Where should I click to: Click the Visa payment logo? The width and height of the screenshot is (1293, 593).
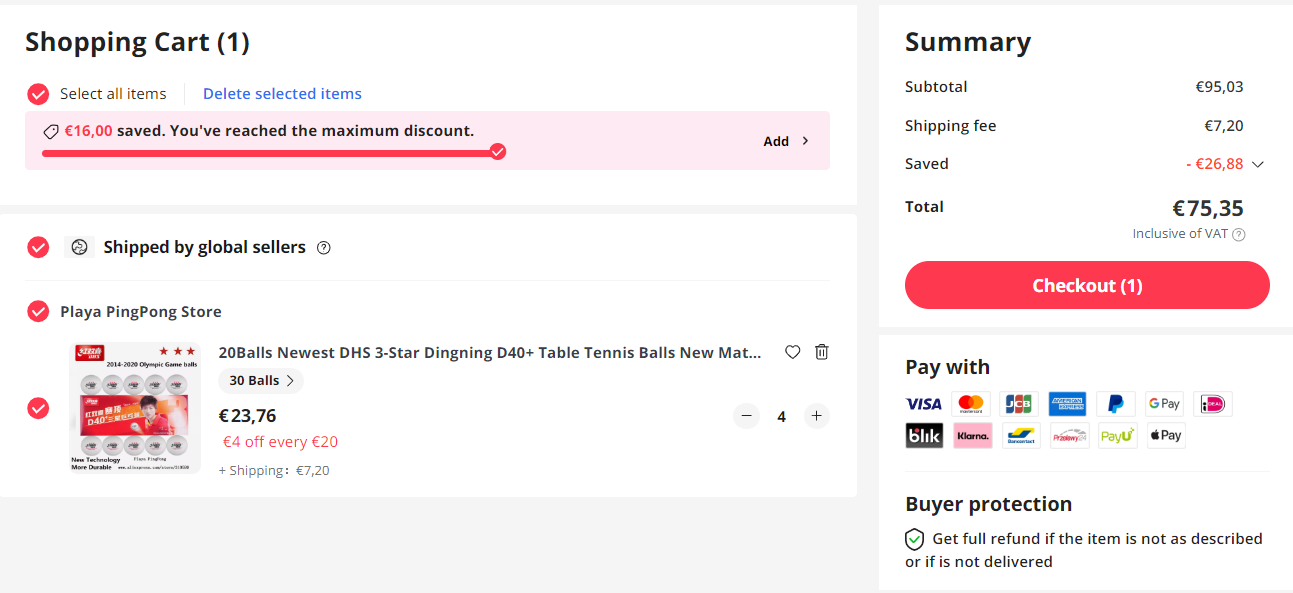click(x=924, y=404)
